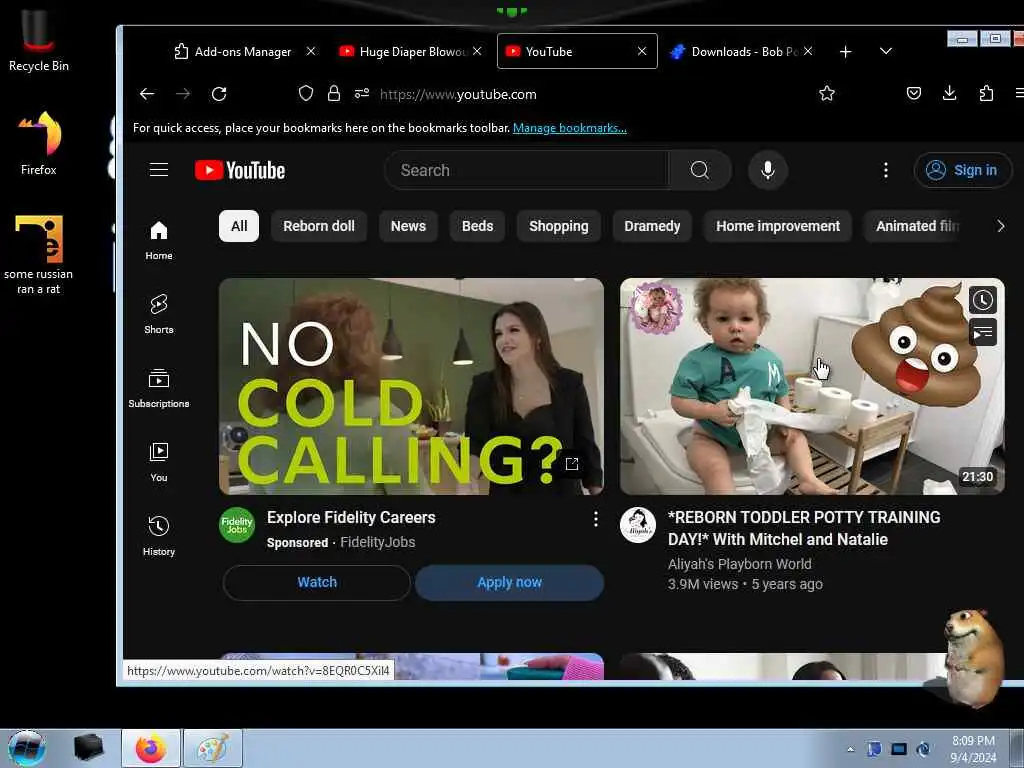
Task: Close the Huge Diaper Blowout tab
Action: (477, 51)
